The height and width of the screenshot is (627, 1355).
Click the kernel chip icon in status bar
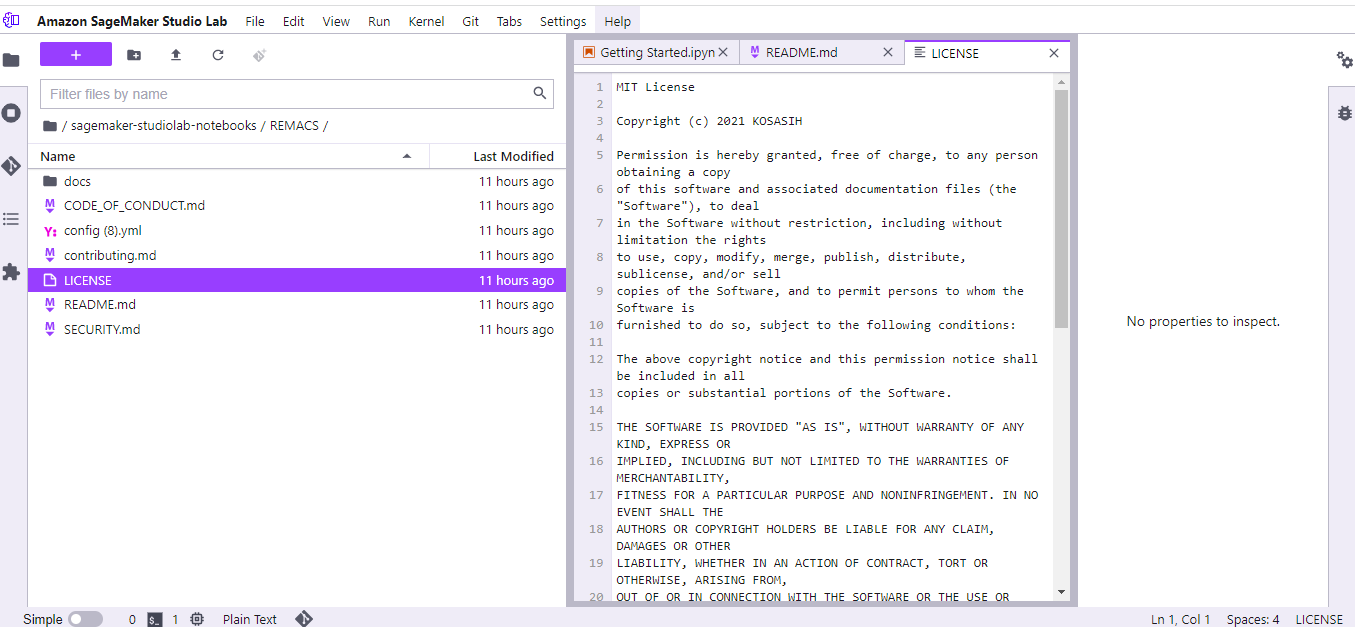[198, 619]
